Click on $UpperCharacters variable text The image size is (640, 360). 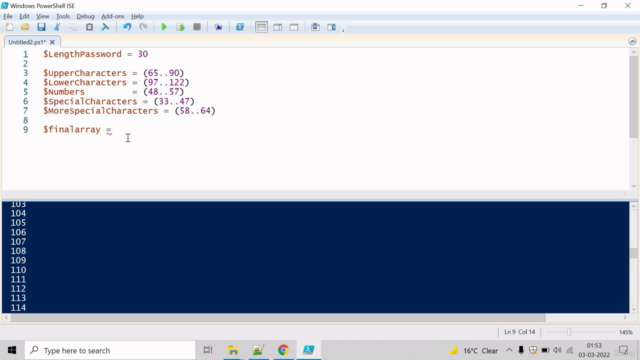click(x=85, y=73)
